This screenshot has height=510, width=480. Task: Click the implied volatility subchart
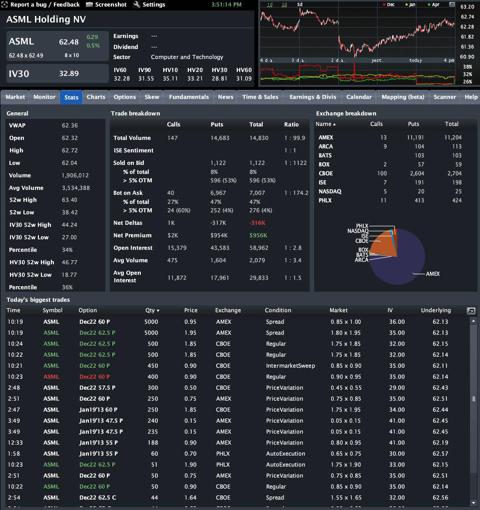point(357,75)
